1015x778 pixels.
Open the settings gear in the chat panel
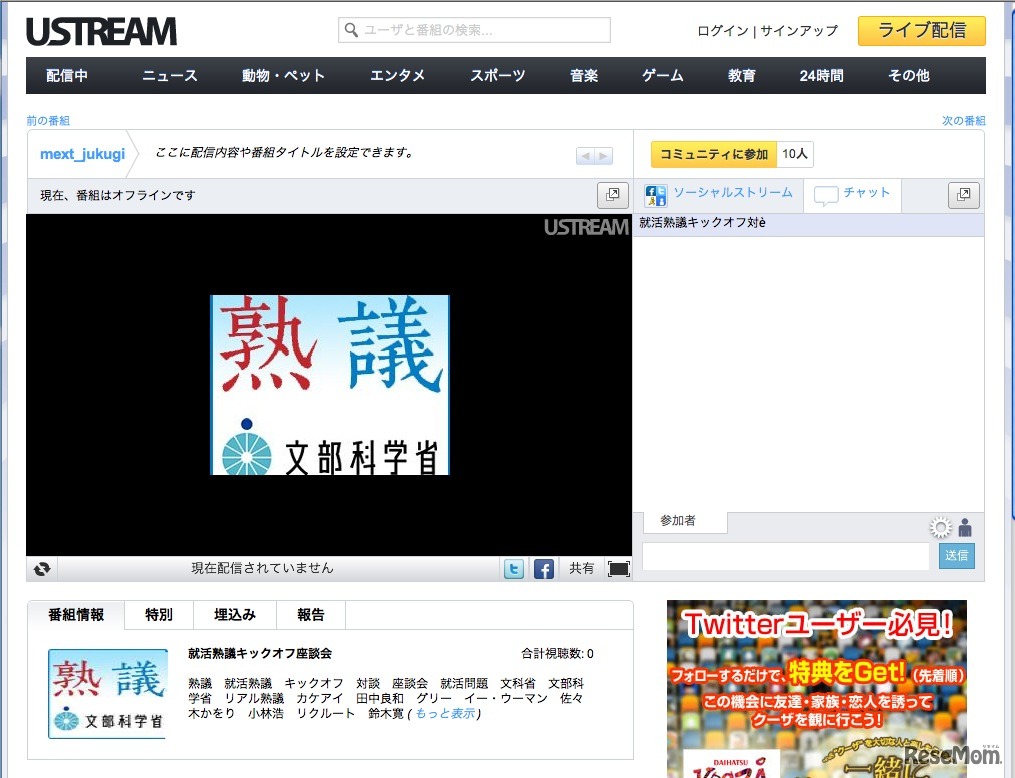pos(940,526)
